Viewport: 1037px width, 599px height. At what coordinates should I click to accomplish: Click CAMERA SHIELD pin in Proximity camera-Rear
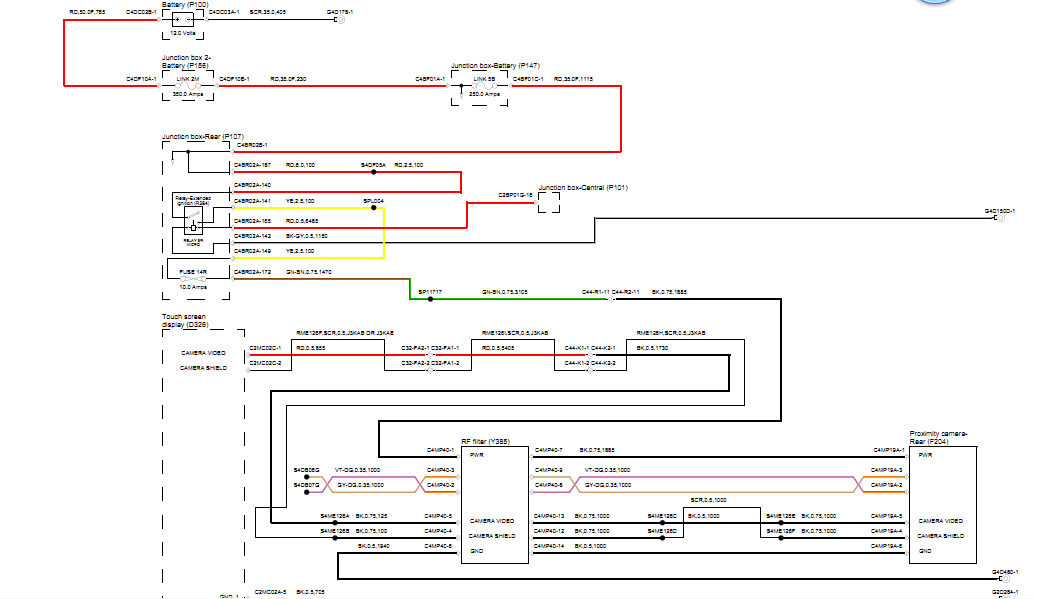(940, 536)
